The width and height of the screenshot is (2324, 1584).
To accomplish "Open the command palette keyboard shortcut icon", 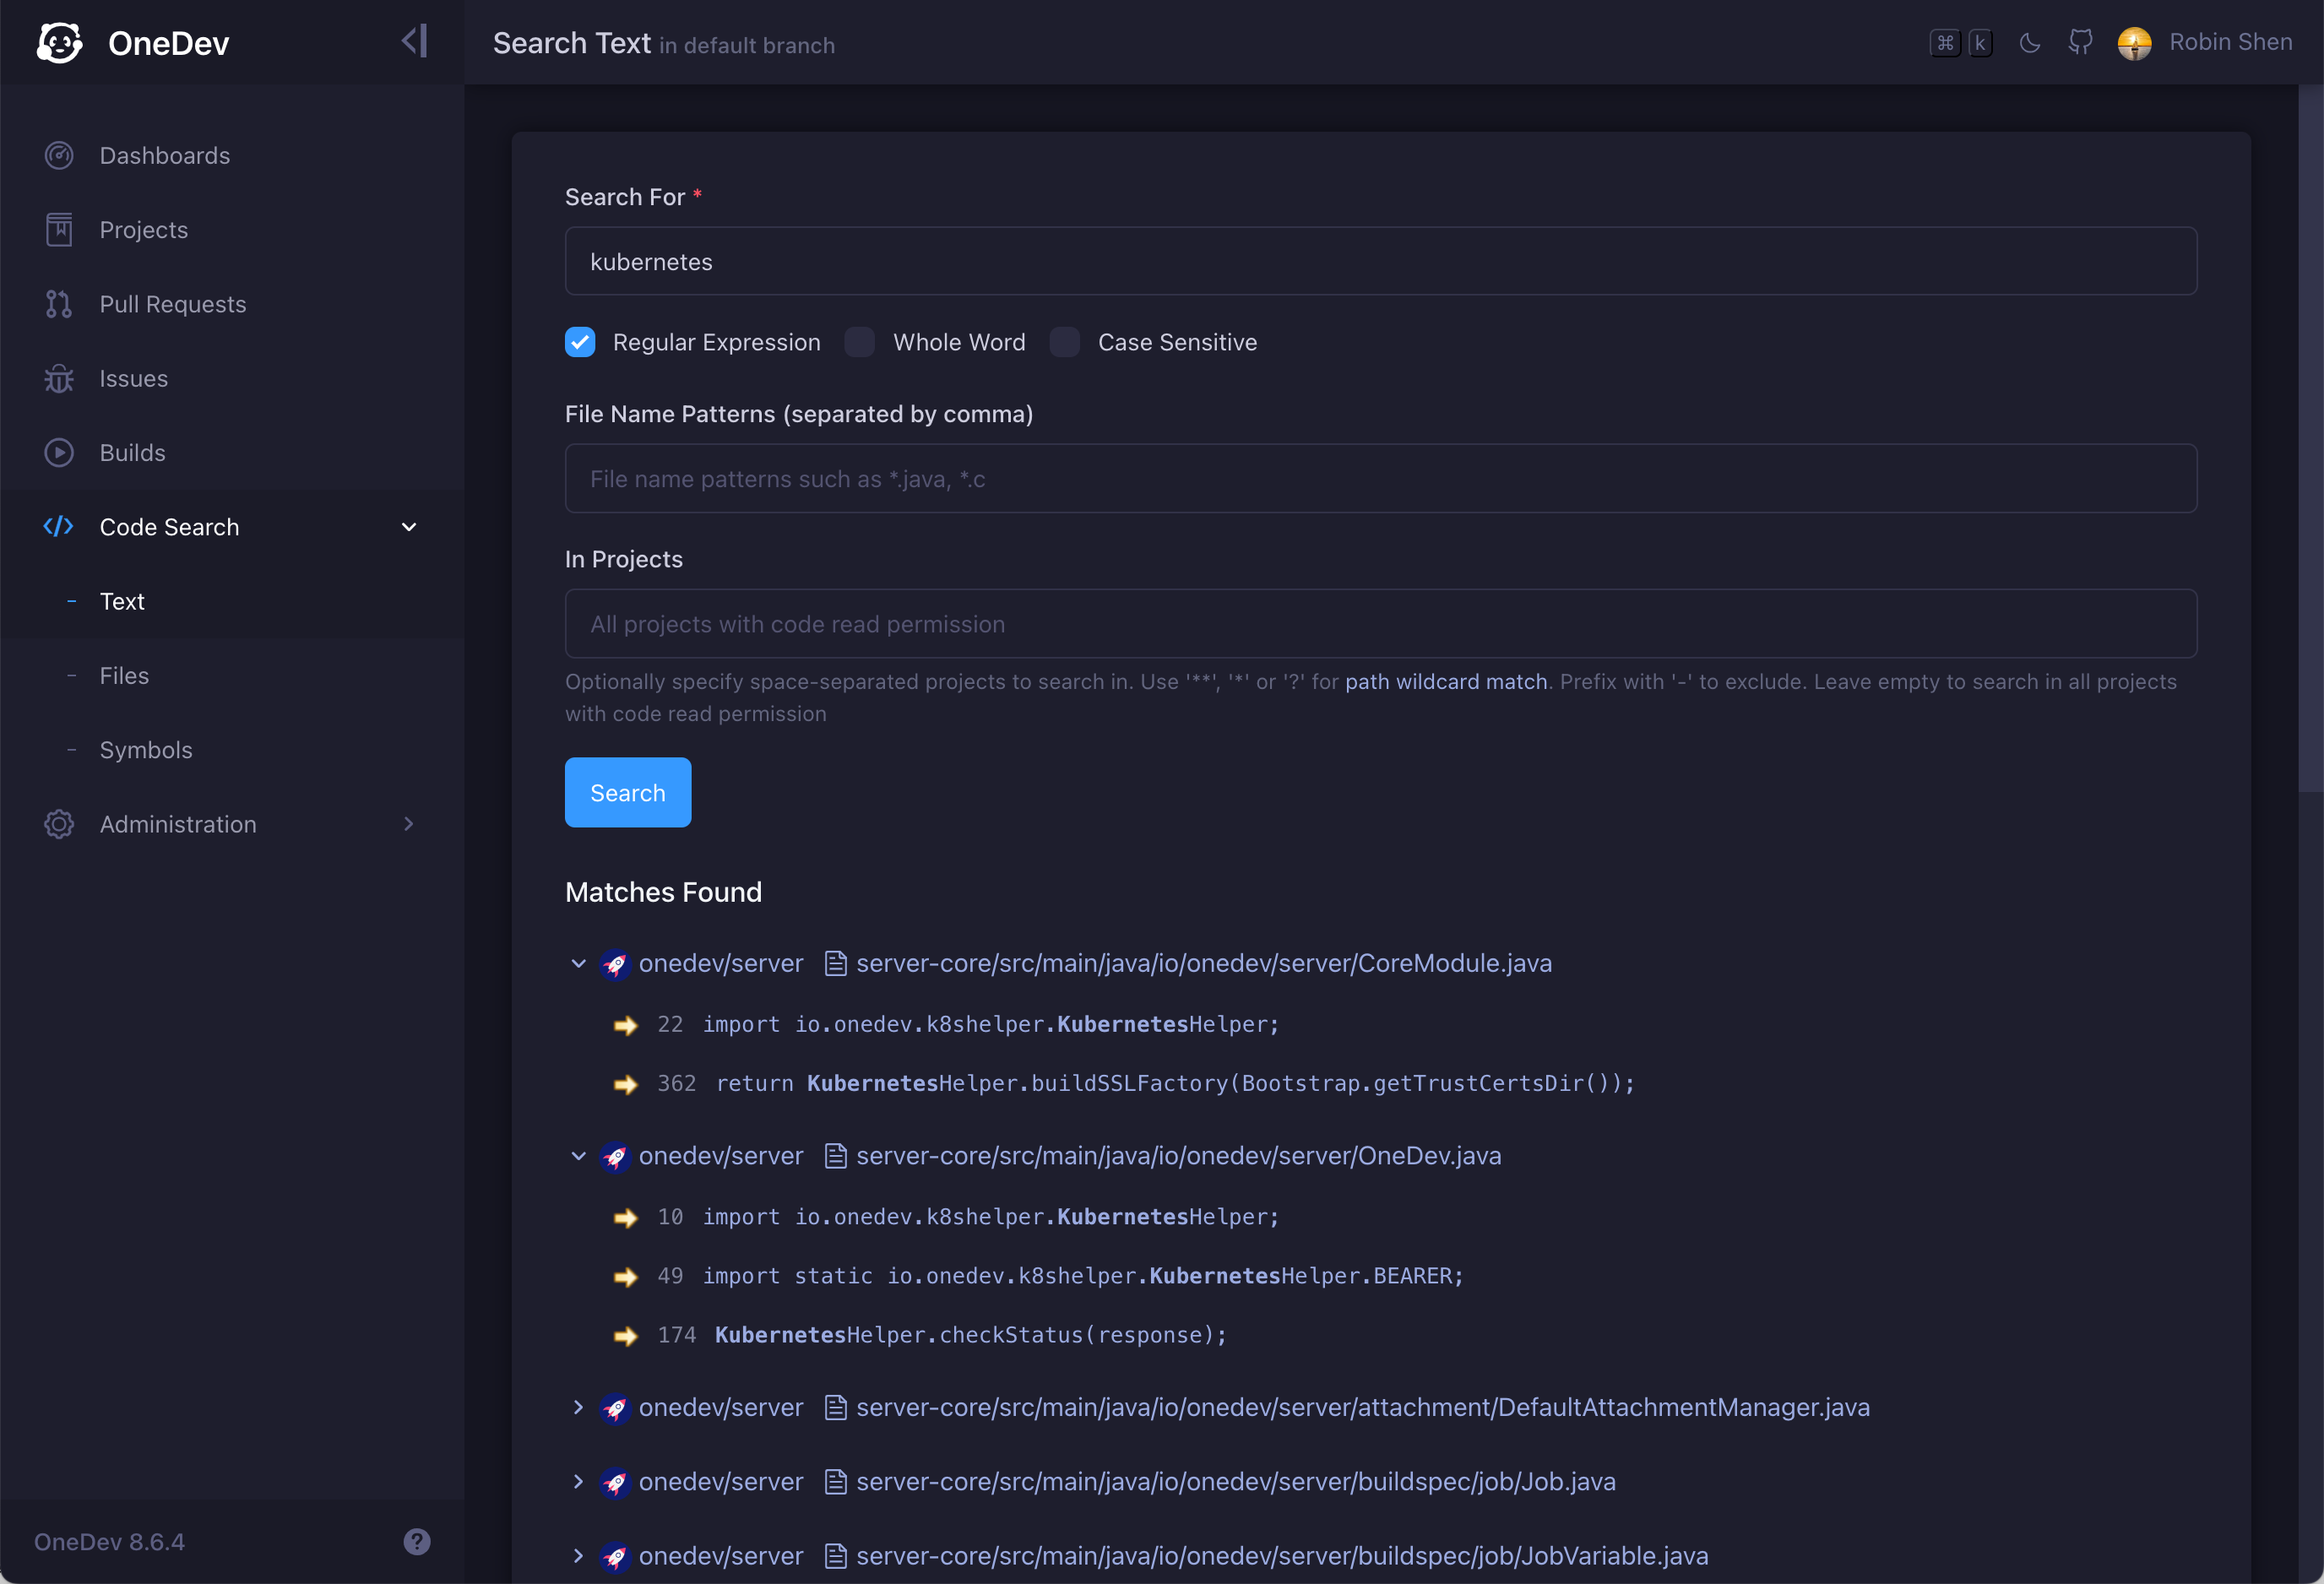I will 1960,43.
